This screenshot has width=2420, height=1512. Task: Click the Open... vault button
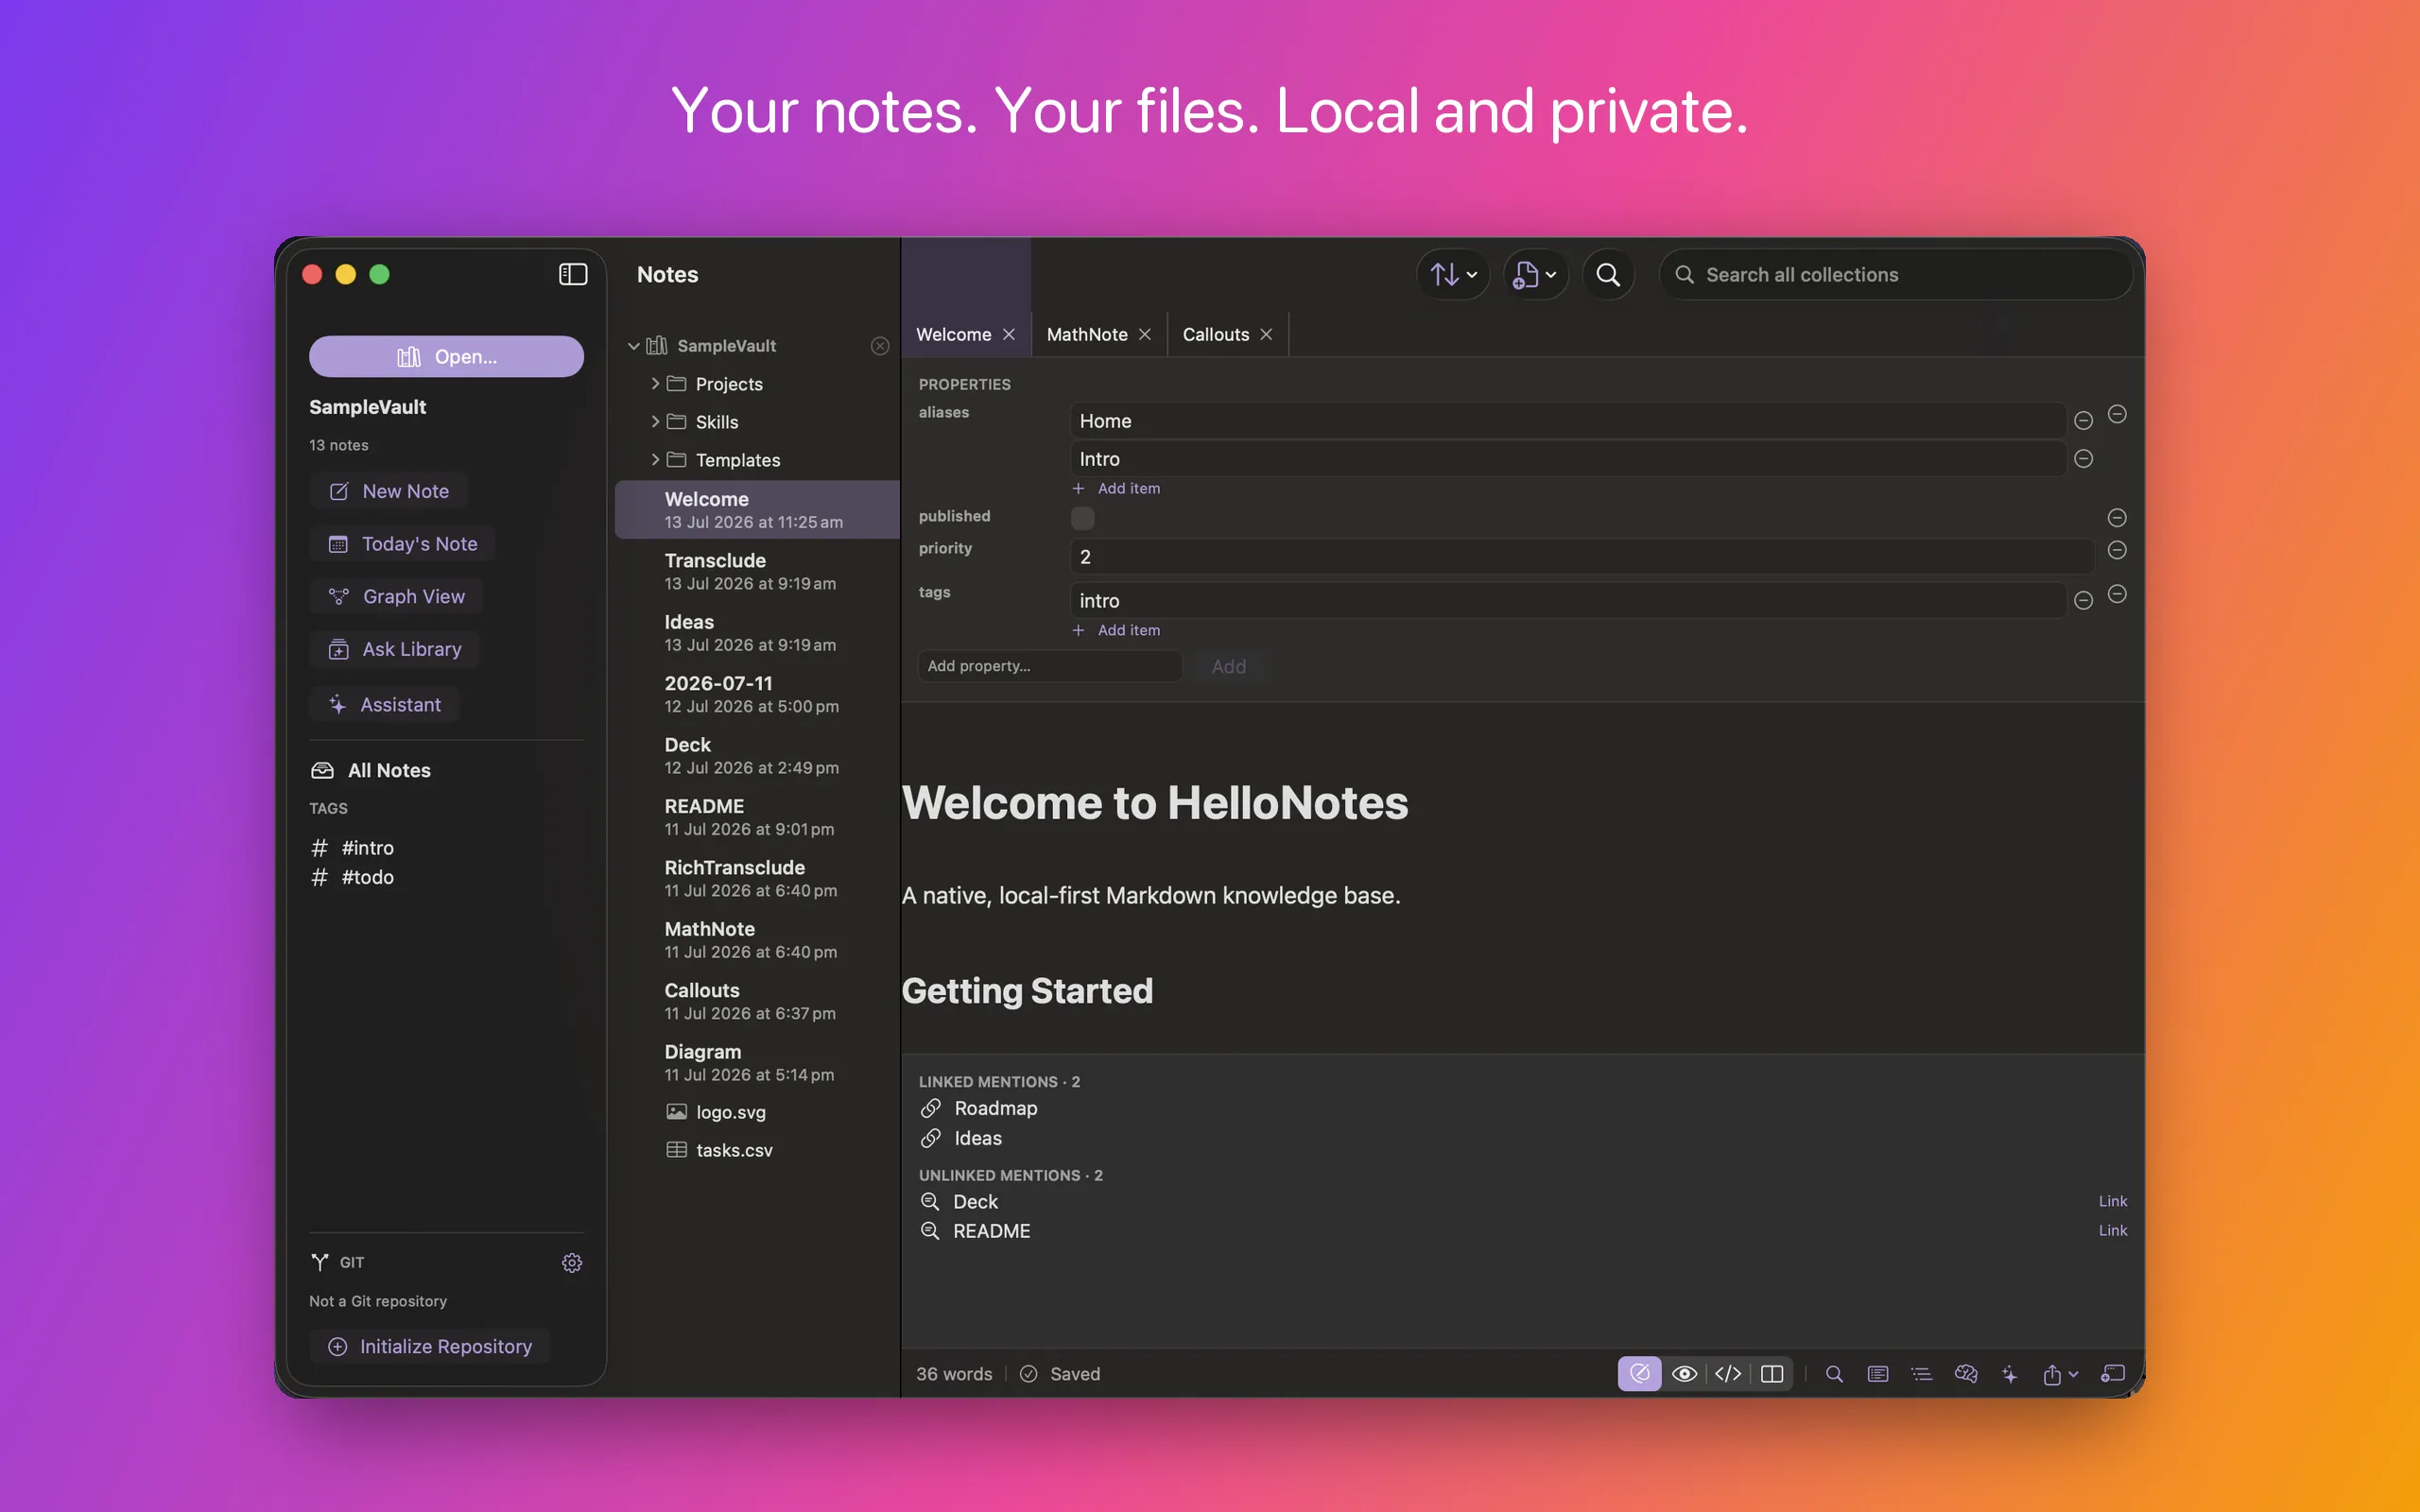click(x=446, y=357)
